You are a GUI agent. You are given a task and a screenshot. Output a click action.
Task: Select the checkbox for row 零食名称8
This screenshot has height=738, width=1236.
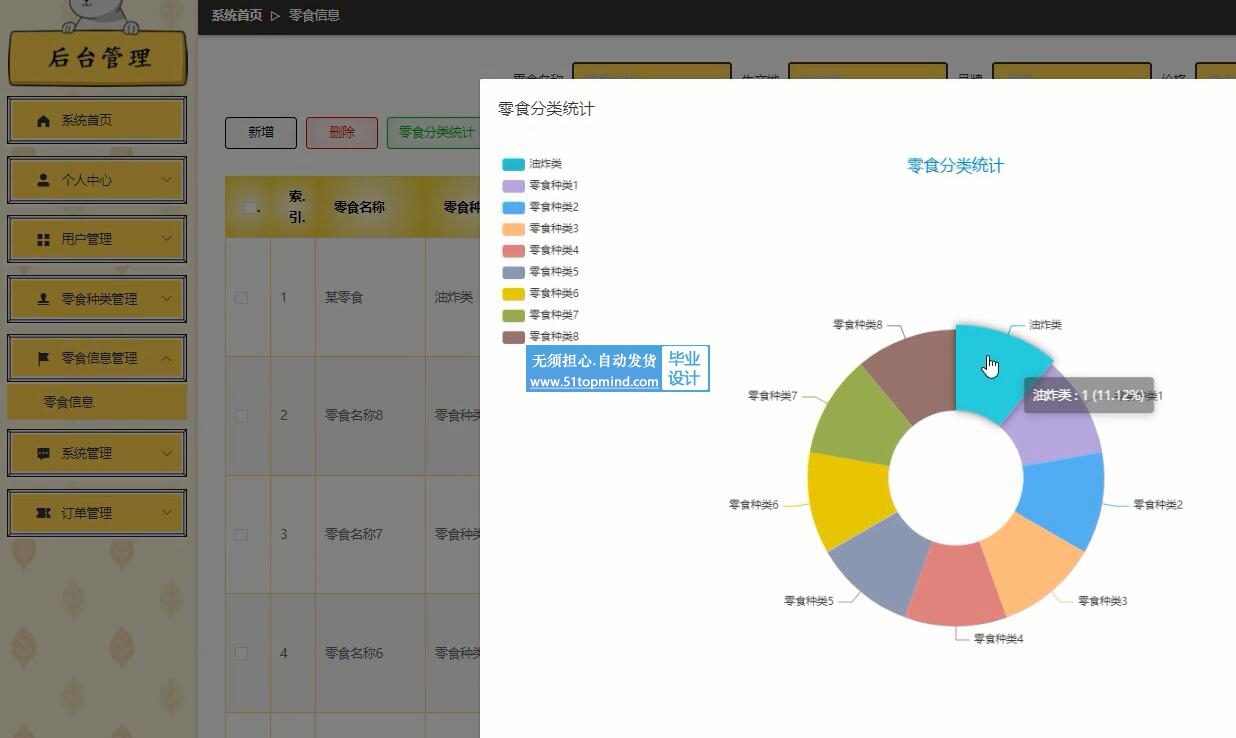241,416
